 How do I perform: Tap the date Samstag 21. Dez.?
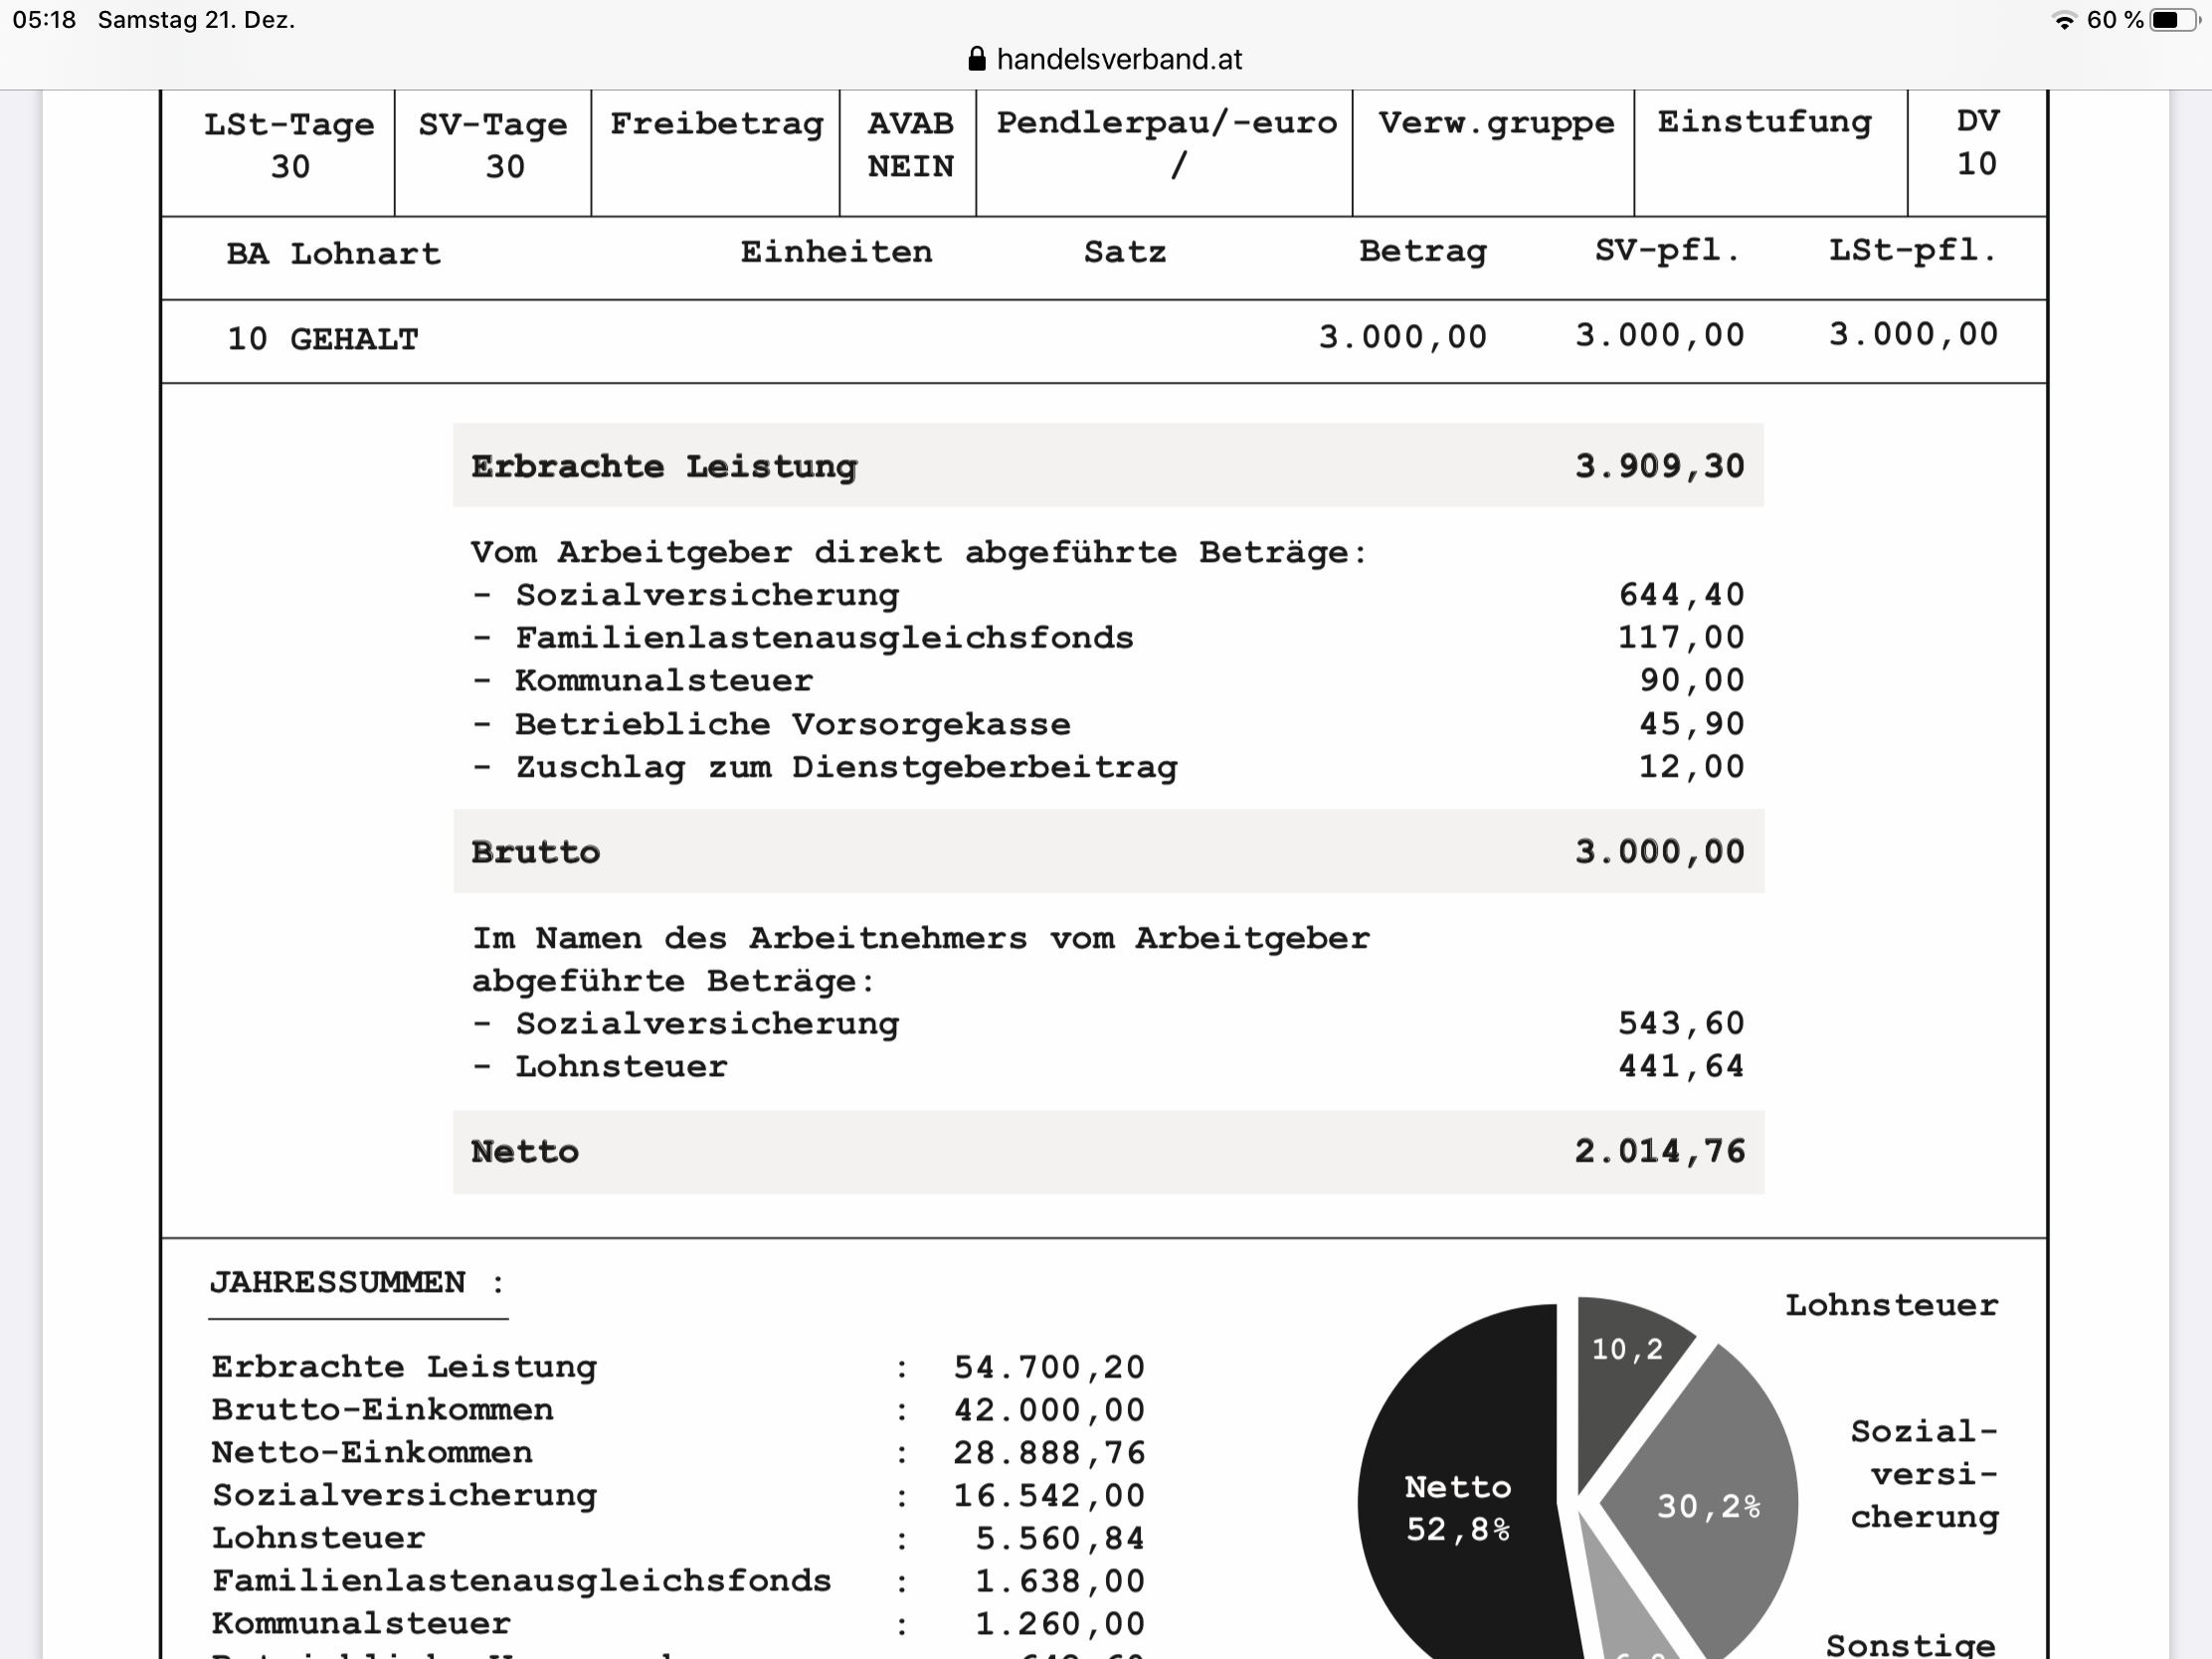tap(196, 20)
